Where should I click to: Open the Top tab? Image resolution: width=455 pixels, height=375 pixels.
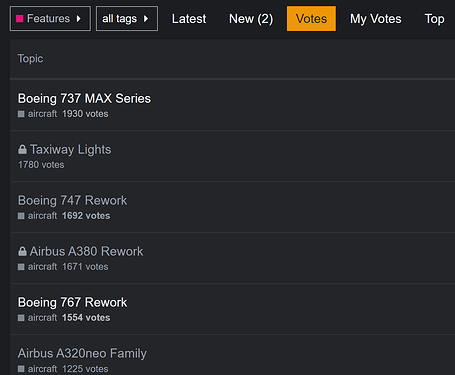tap(434, 19)
